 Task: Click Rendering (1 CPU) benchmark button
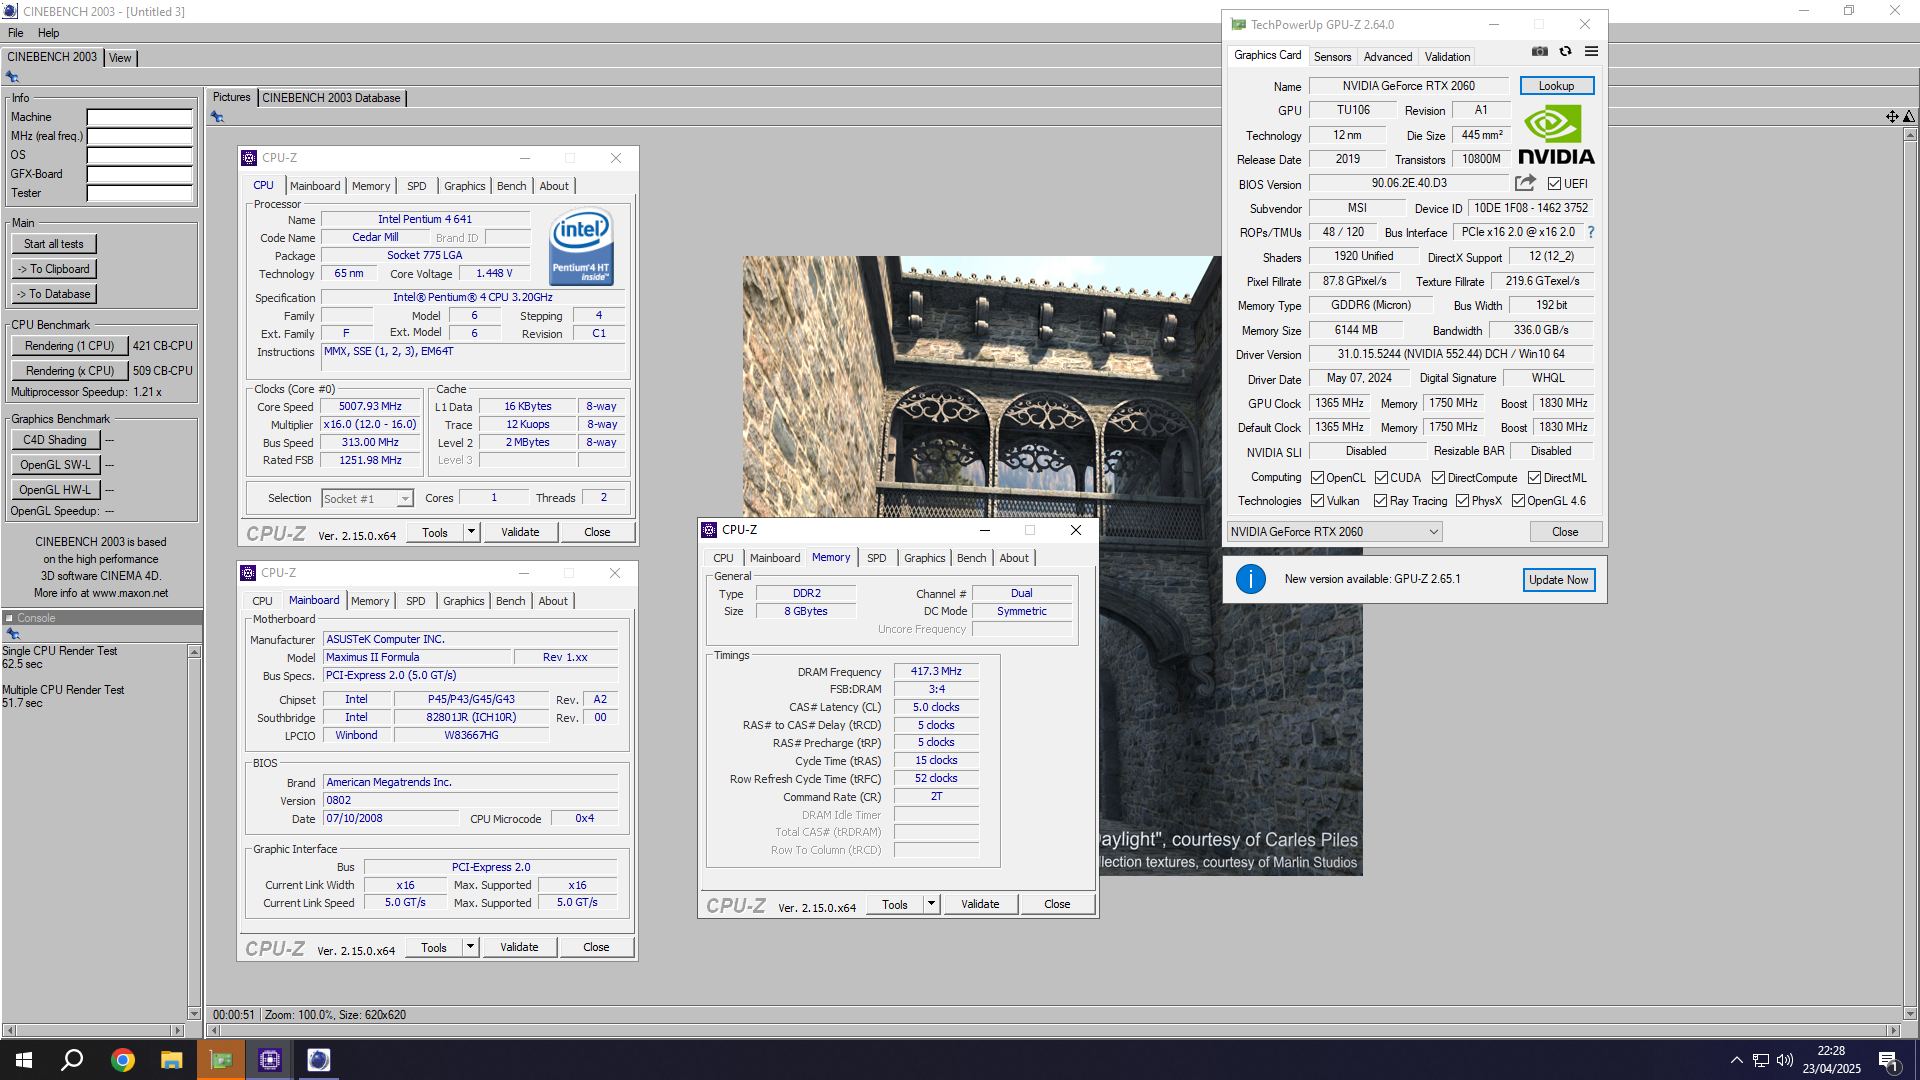point(69,346)
